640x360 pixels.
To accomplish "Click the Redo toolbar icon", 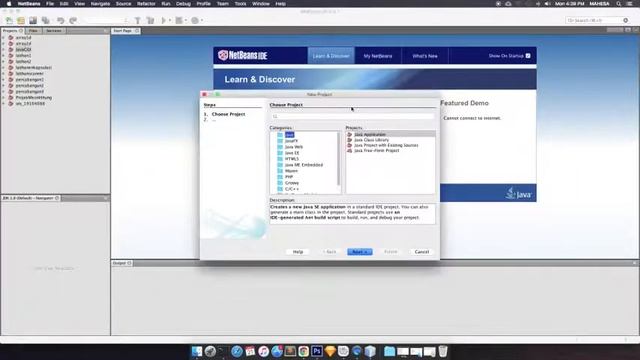I will (73, 20).
